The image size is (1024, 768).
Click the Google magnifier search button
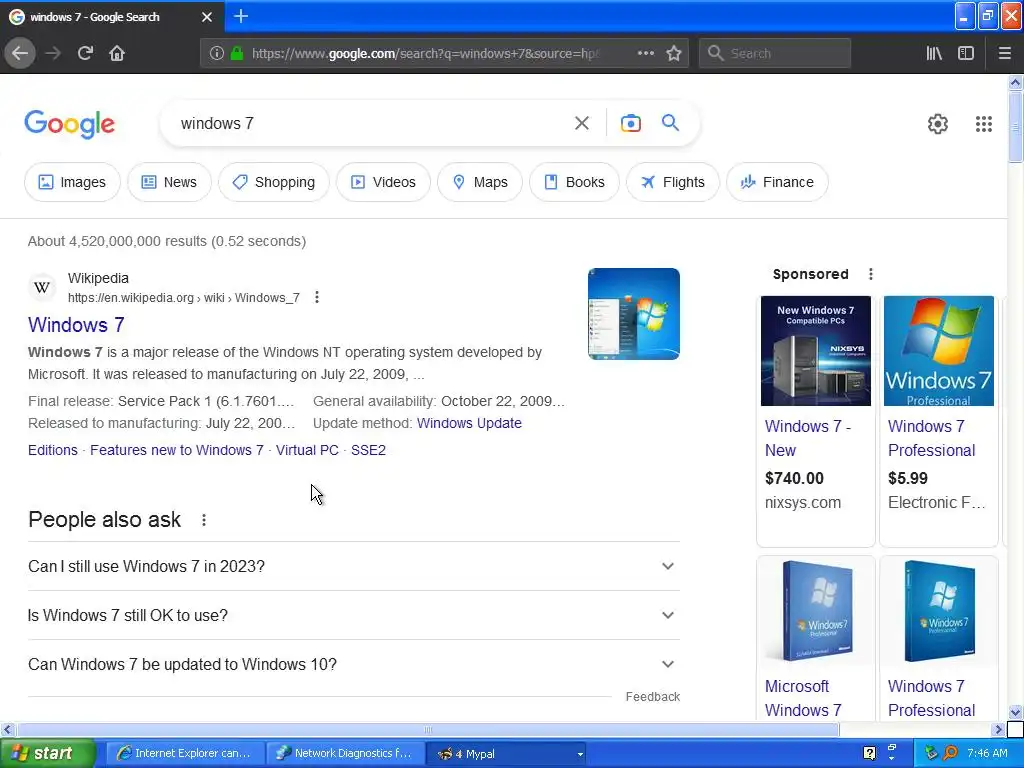pyautogui.click(x=670, y=122)
